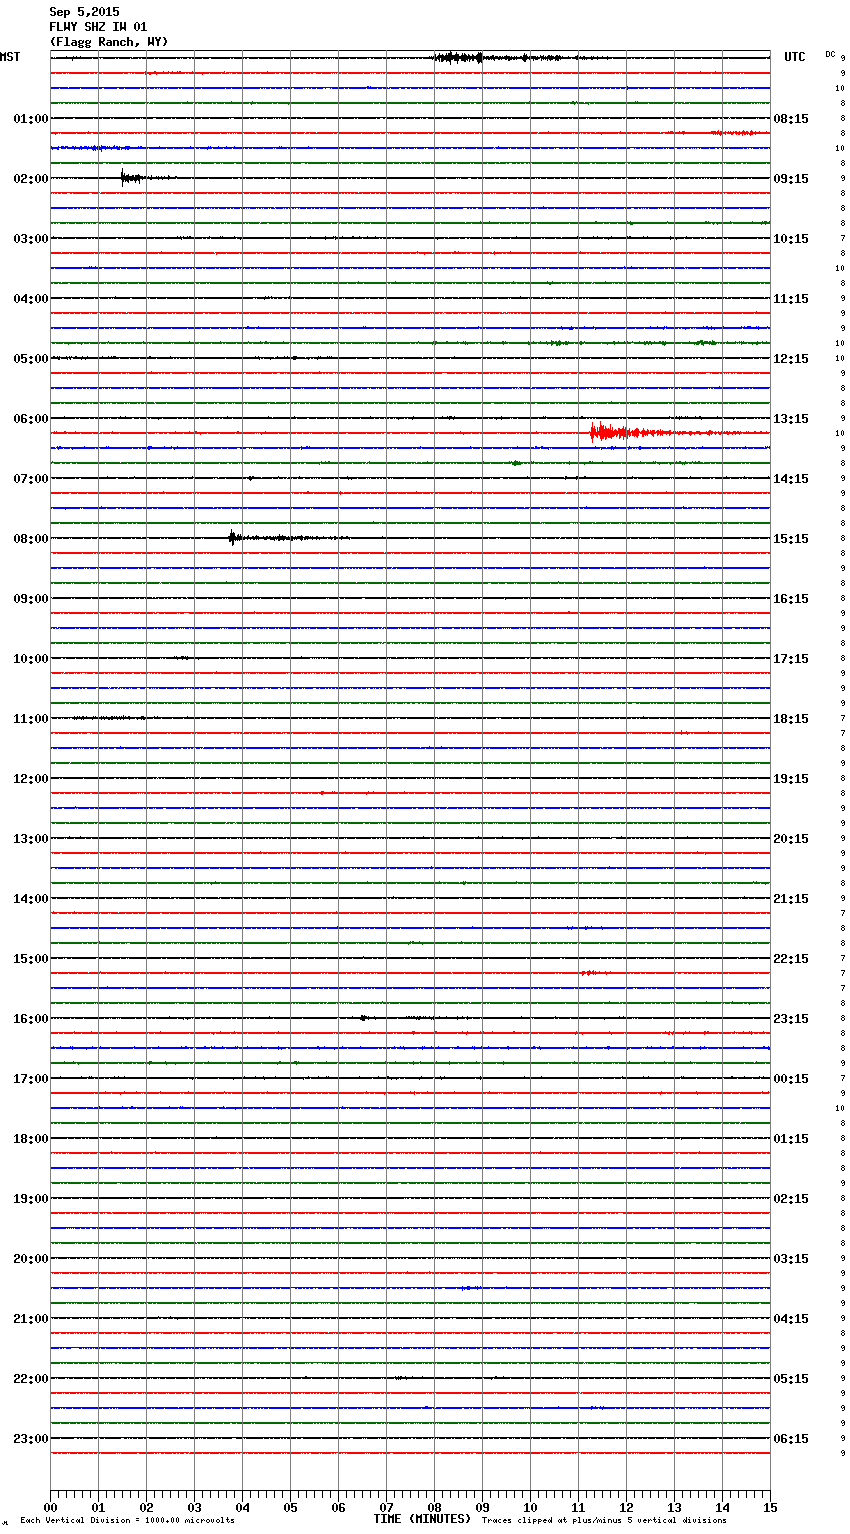
Task: Click the vertical division microvolts scale note
Action: (x=127, y=1521)
